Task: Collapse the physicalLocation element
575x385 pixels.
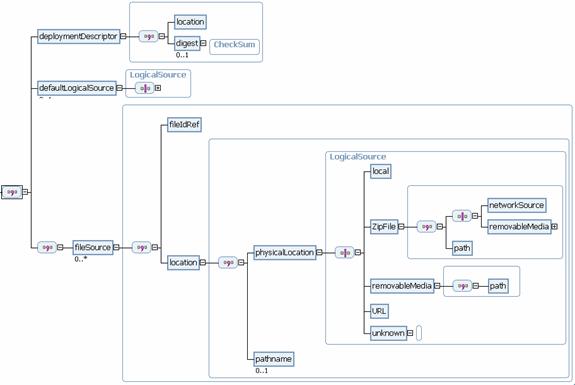Action: tap(319, 253)
